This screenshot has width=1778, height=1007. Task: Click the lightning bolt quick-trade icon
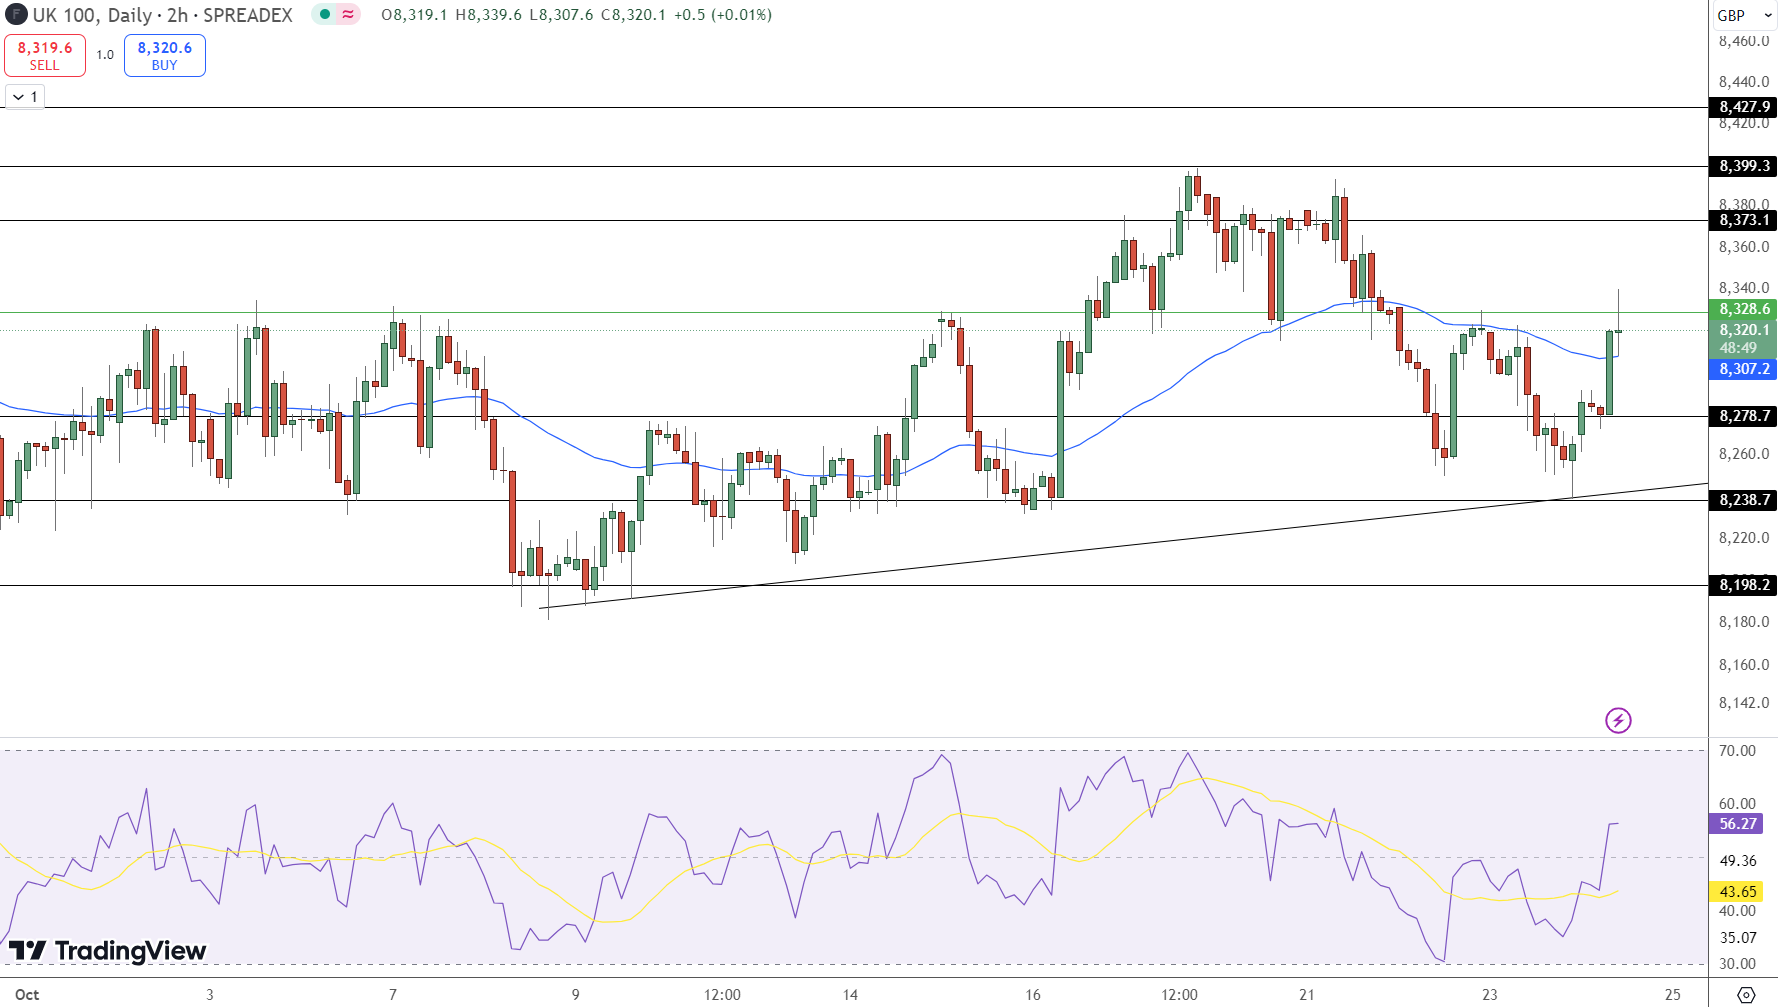click(1620, 720)
